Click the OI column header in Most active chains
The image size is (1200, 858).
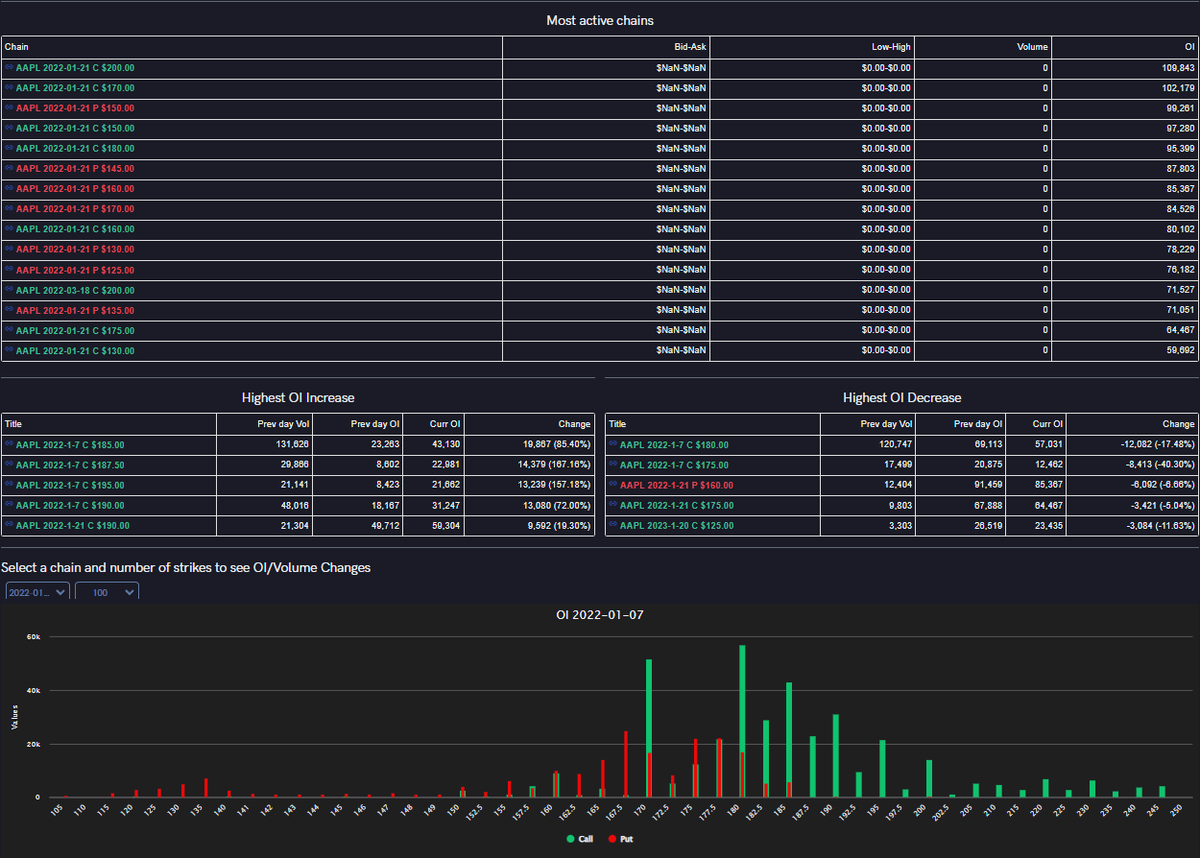tap(1125, 47)
